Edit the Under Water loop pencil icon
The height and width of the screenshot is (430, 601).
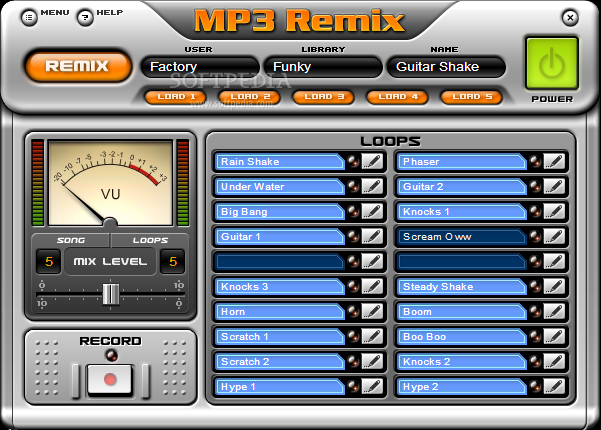click(372, 186)
